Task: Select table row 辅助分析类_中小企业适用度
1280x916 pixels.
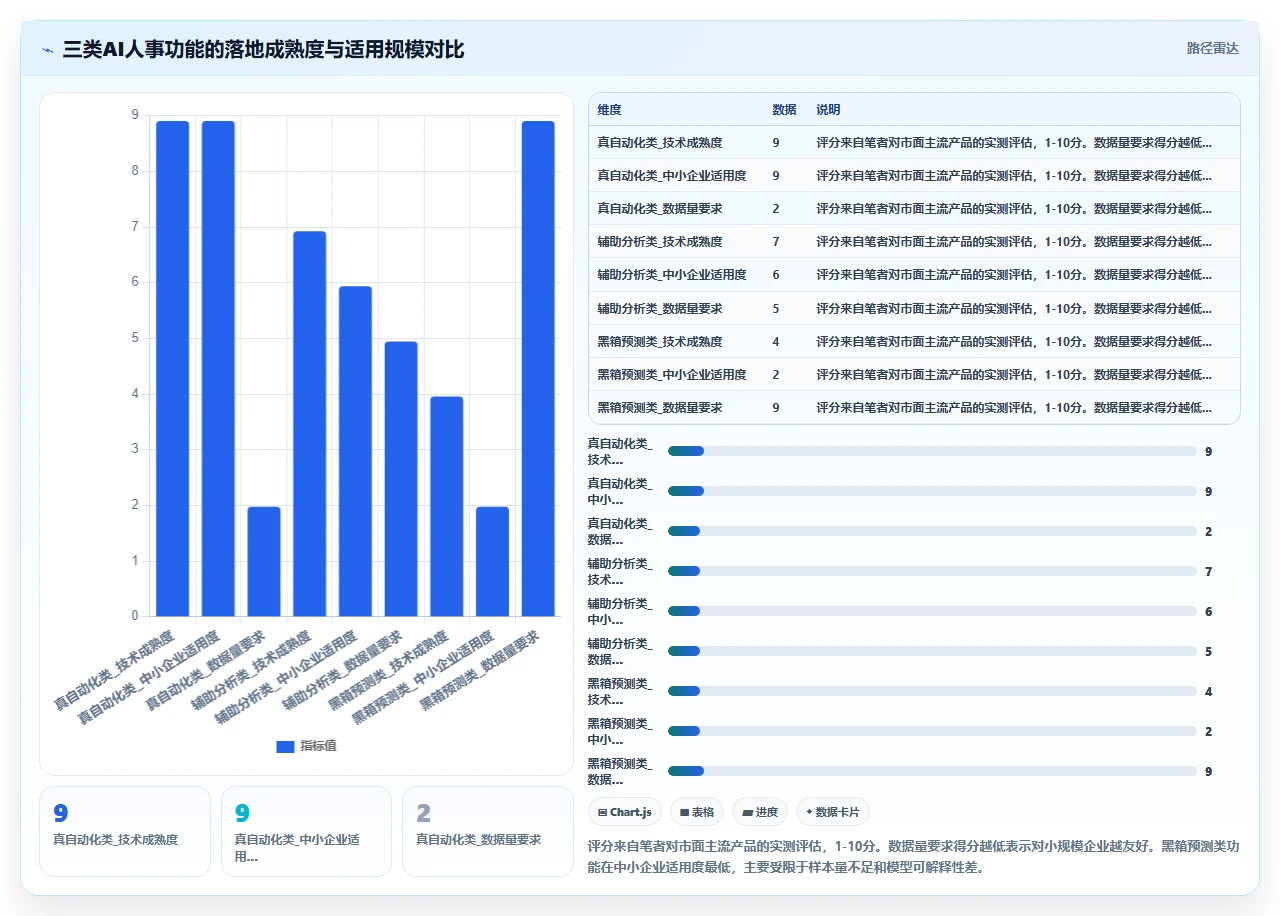Action: [x=914, y=274]
